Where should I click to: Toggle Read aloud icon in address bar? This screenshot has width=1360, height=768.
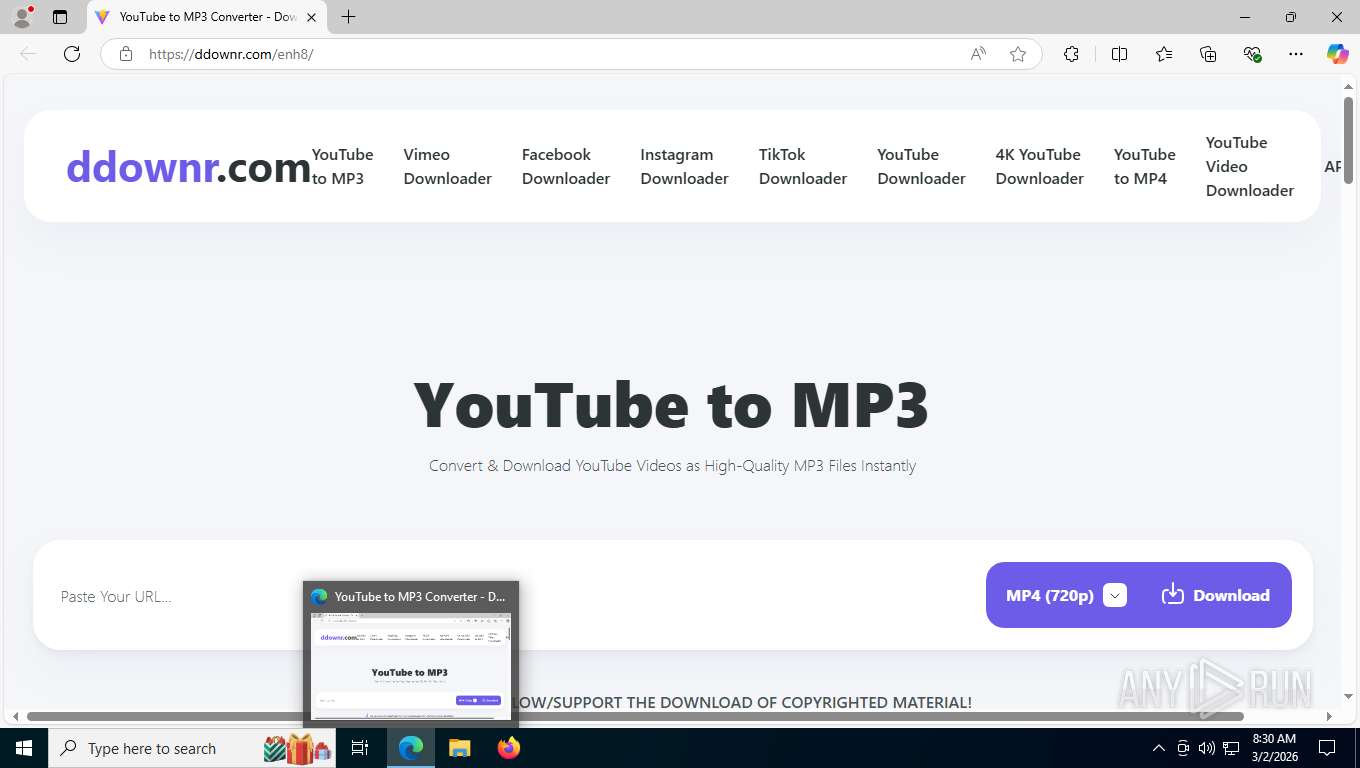click(x=978, y=54)
